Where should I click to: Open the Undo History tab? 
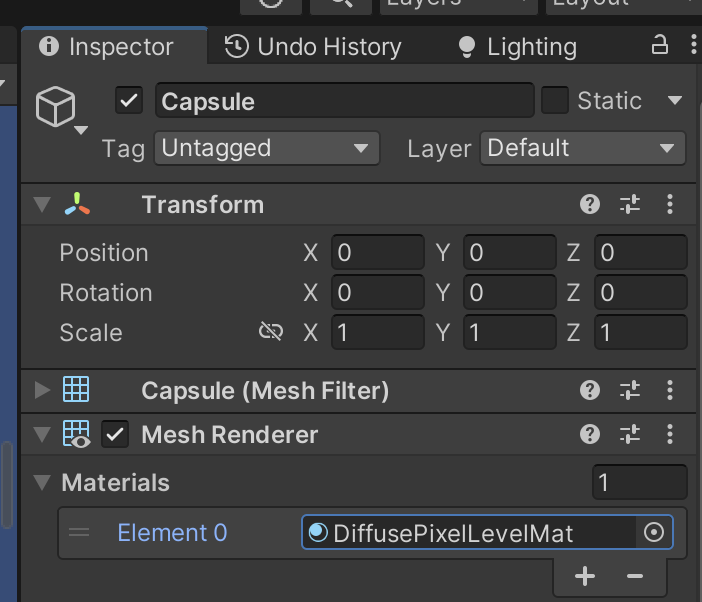[312, 47]
